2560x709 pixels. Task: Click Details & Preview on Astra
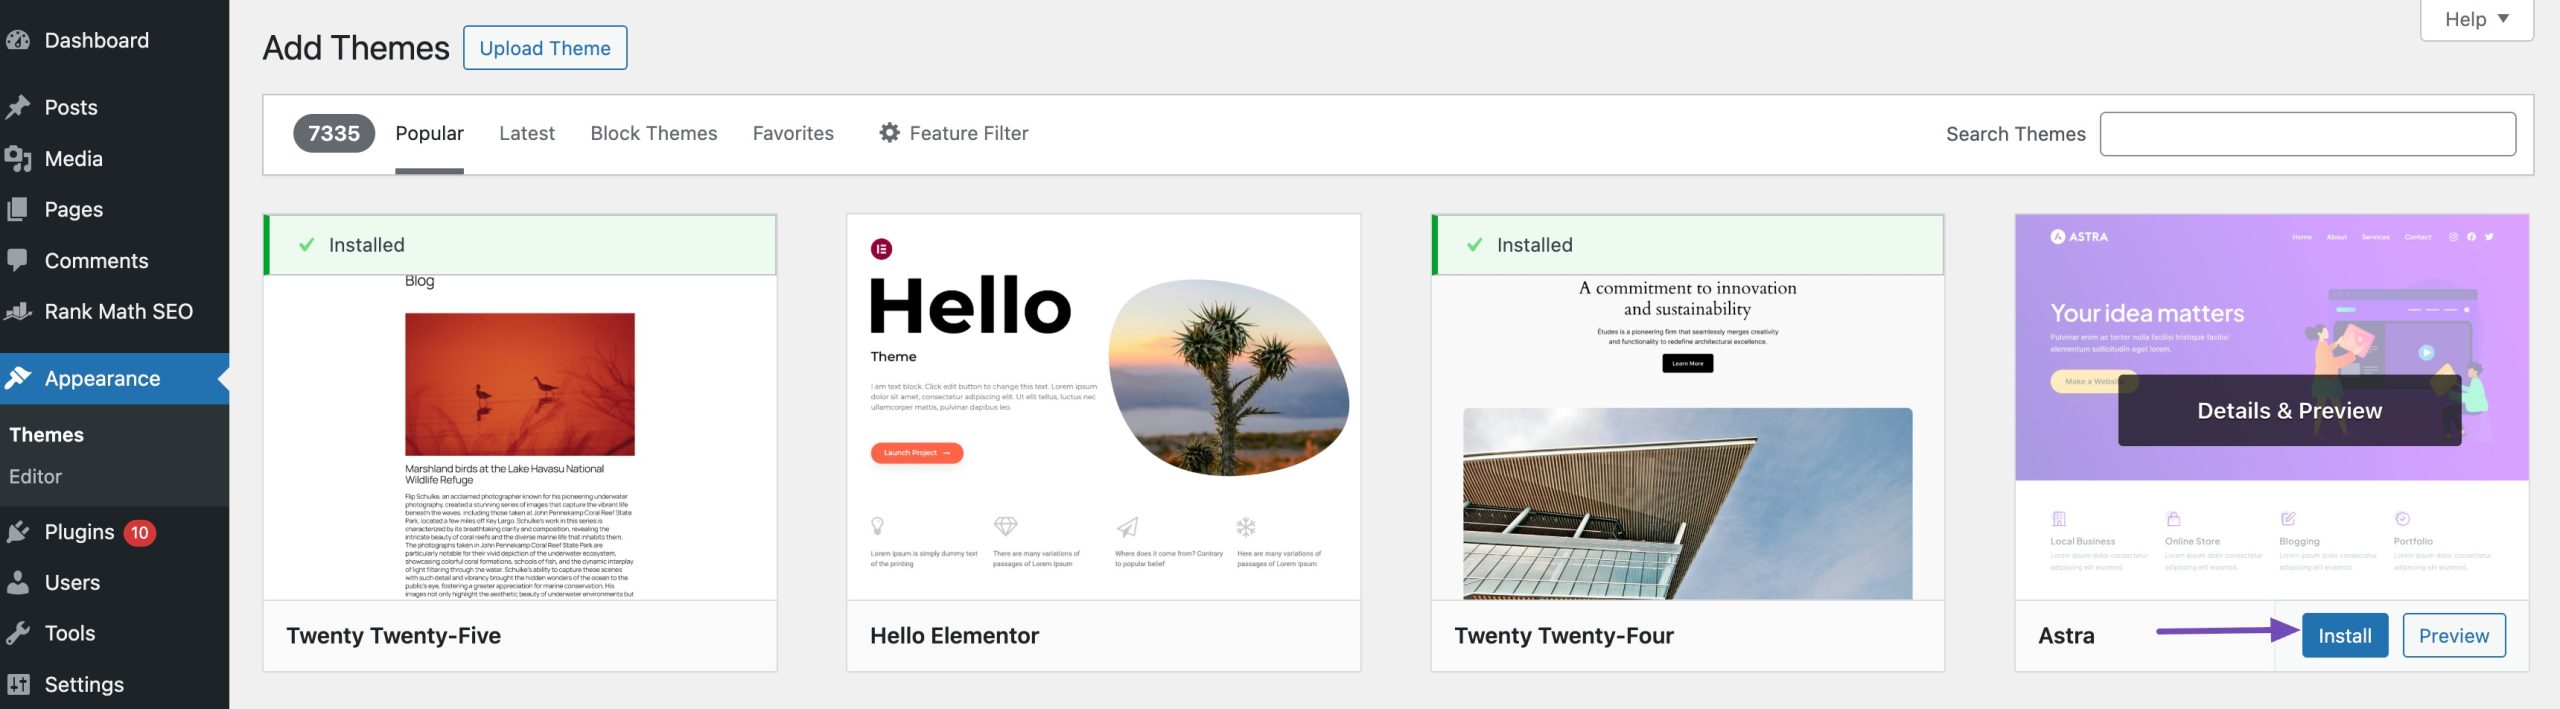tap(2290, 410)
